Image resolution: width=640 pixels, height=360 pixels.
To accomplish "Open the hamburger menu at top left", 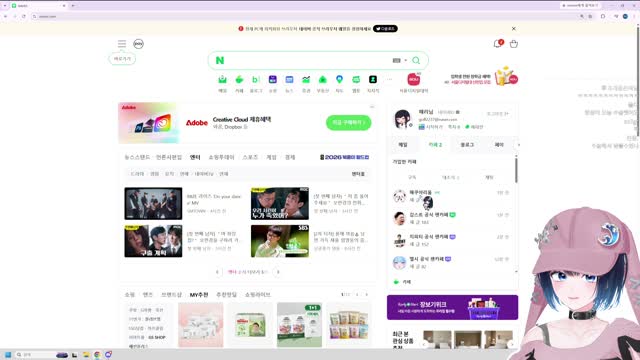I will tap(122, 44).
